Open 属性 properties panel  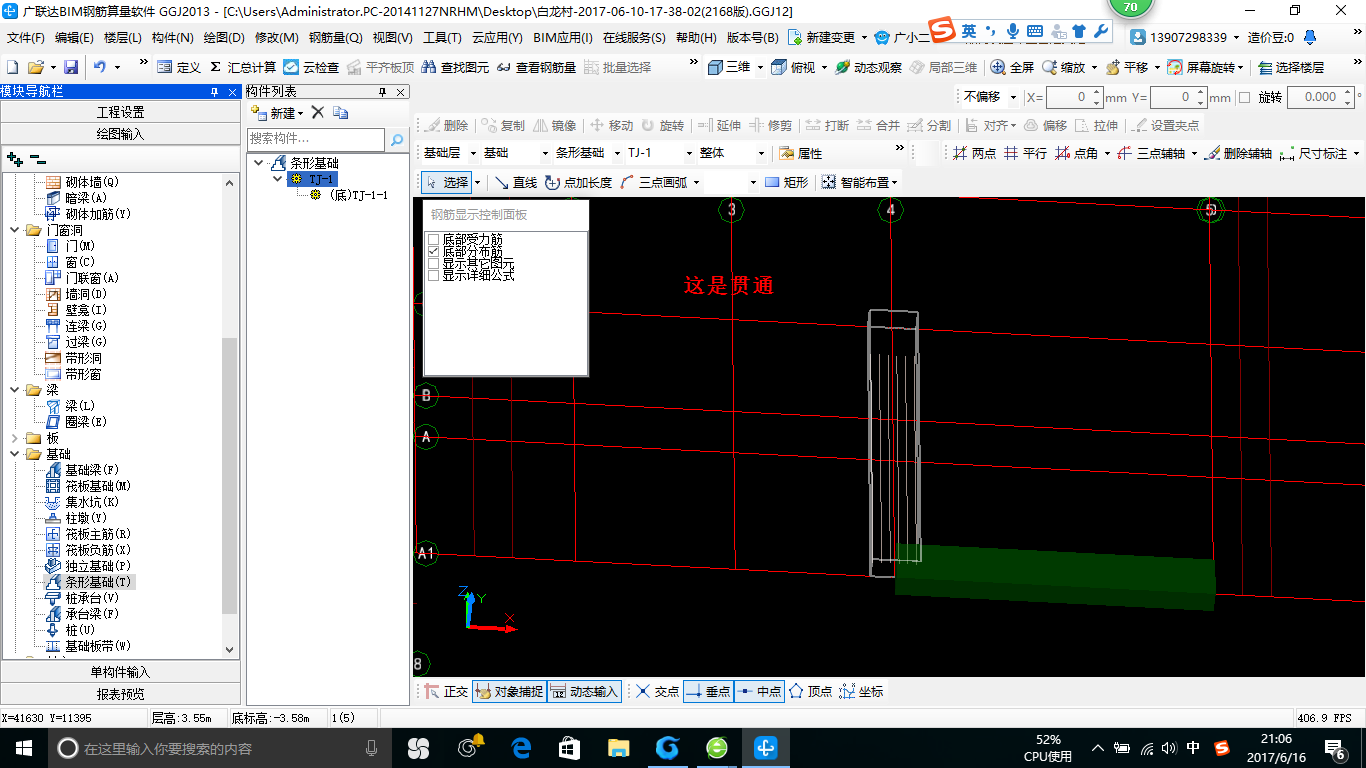point(801,153)
